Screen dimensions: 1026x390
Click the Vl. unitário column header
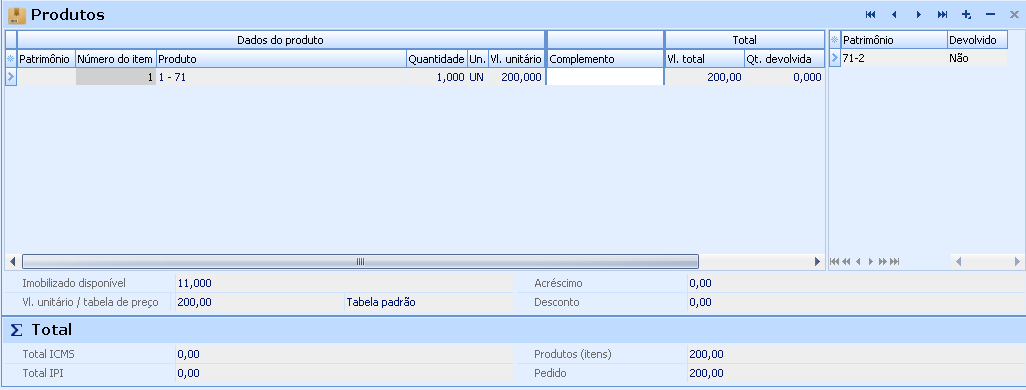[x=516, y=59]
